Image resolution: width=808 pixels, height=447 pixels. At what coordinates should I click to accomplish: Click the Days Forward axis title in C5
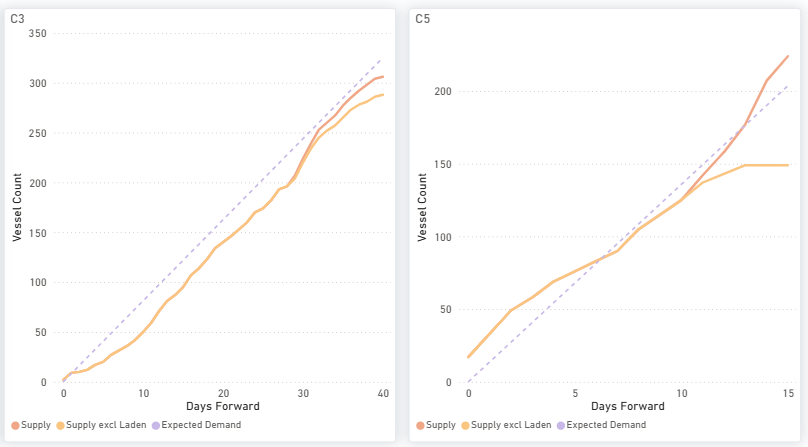pos(628,406)
